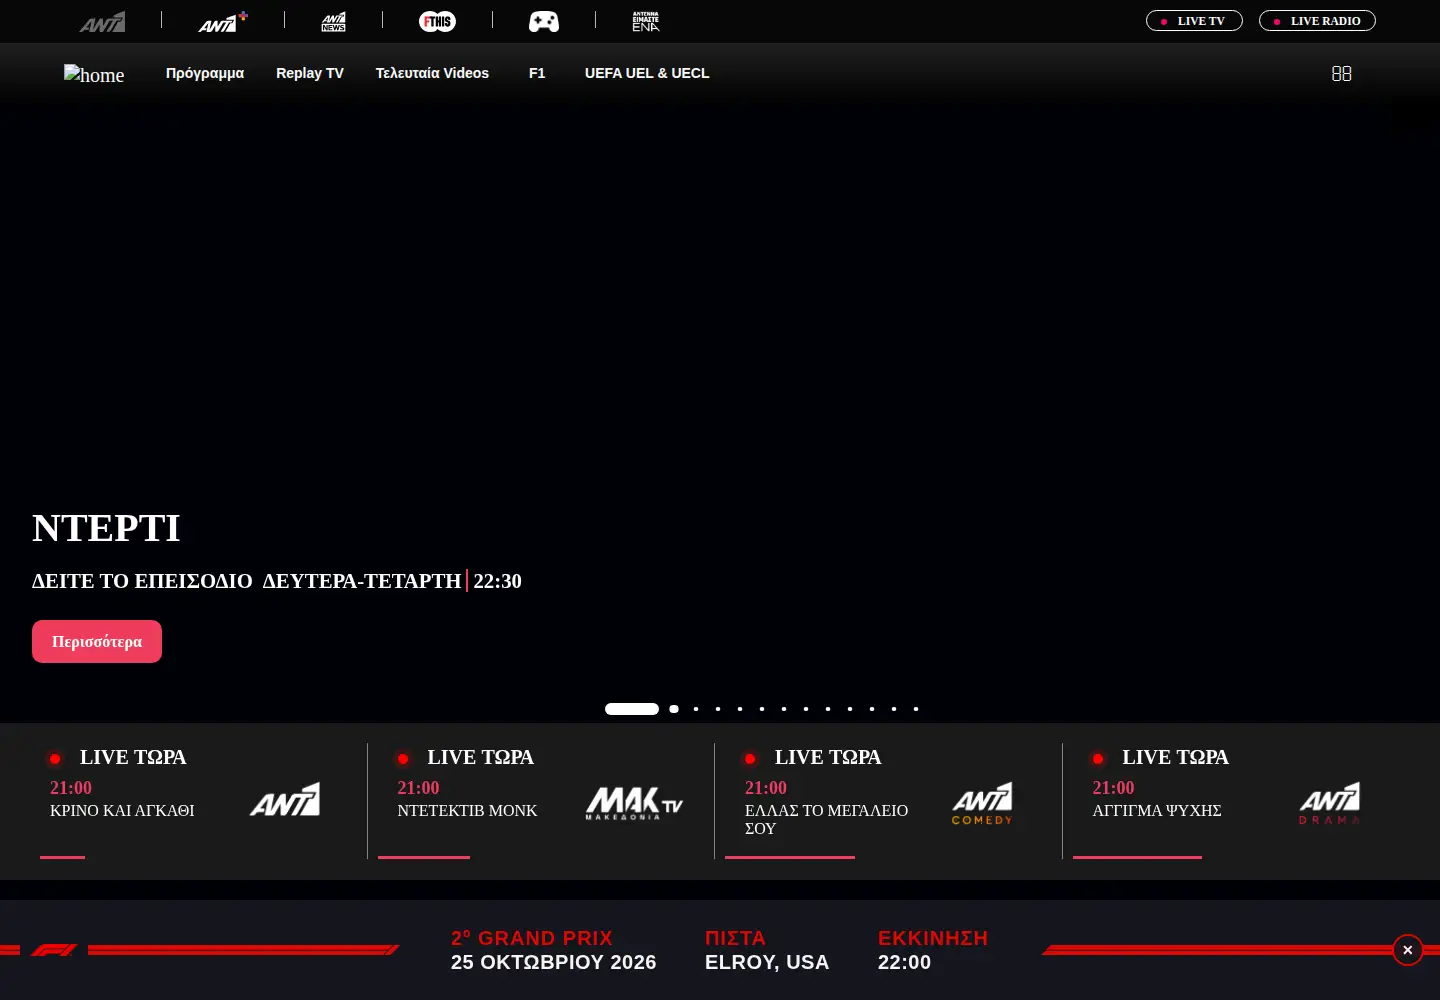Click the F1 logo in the banner
This screenshot has height=1000, width=1440.
pos(54,950)
